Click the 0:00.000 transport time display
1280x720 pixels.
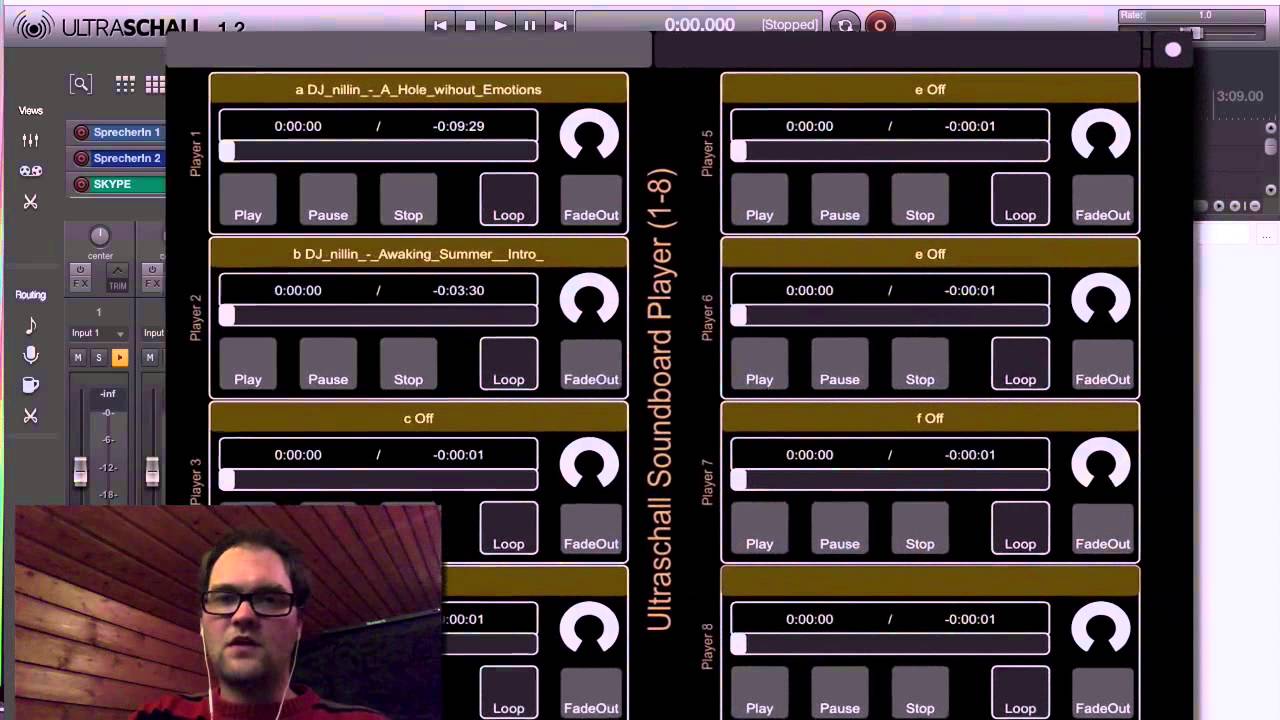click(700, 25)
